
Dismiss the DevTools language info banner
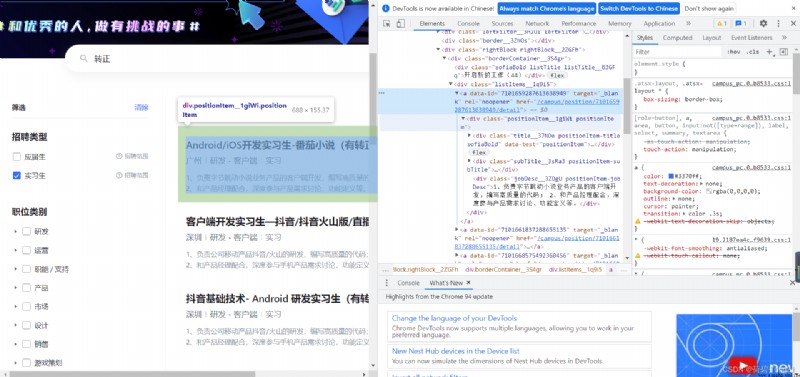click(x=792, y=8)
